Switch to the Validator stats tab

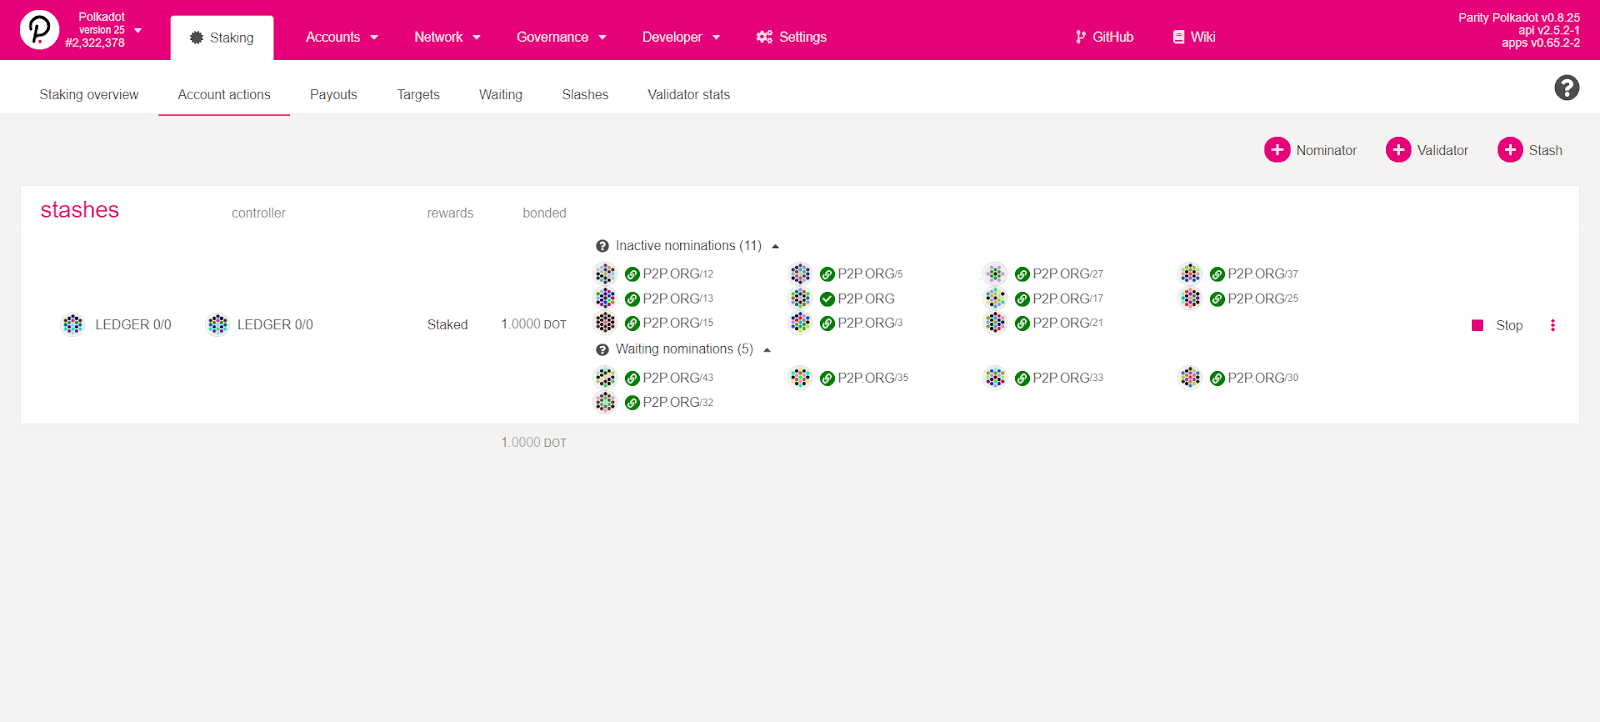(688, 95)
